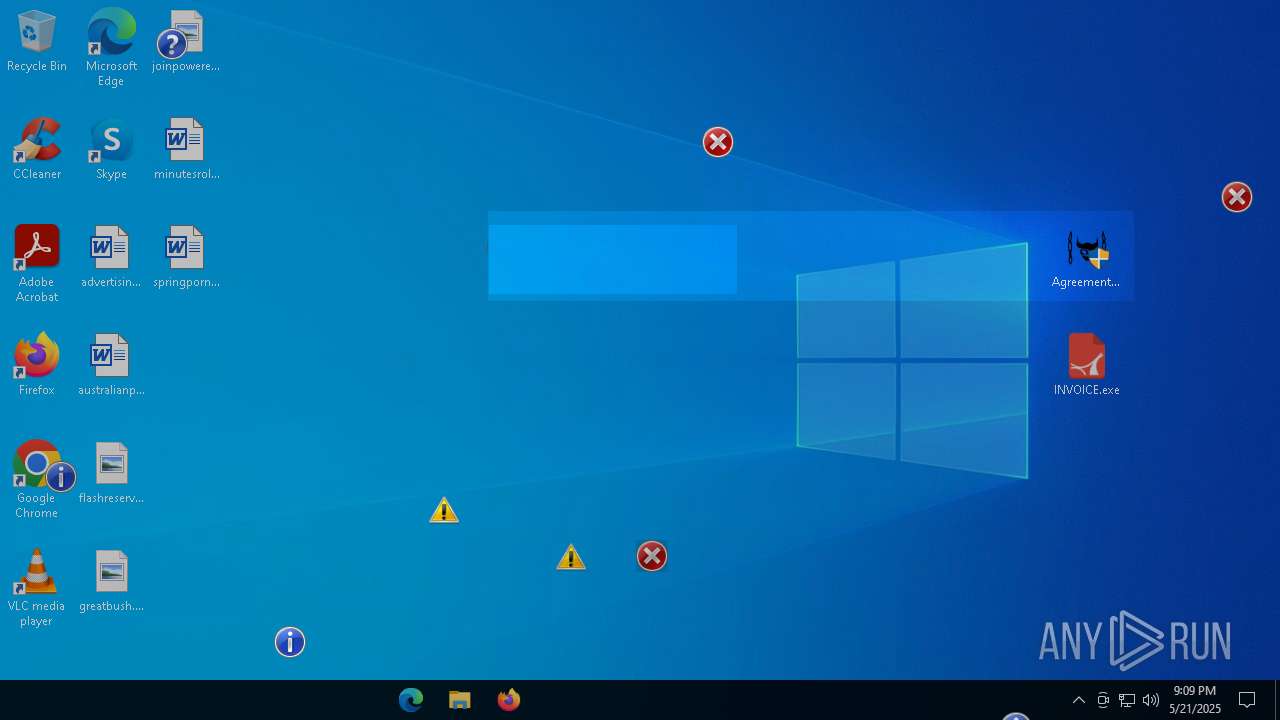The height and width of the screenshot is (720, 1280).
Task: Open the CCleaner desktop shortcut
Action: coord(37,150)
